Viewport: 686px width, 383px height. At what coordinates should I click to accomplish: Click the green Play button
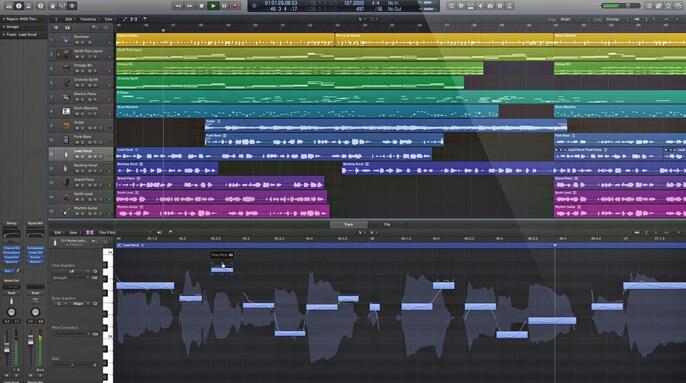click(213, 6)
